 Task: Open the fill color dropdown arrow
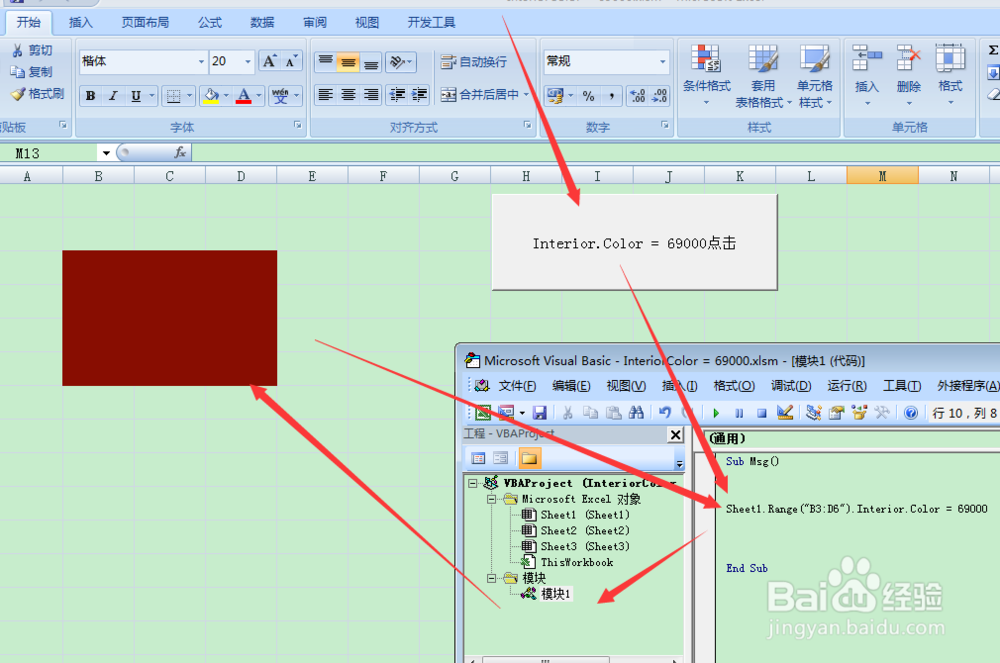pos(226,96)
